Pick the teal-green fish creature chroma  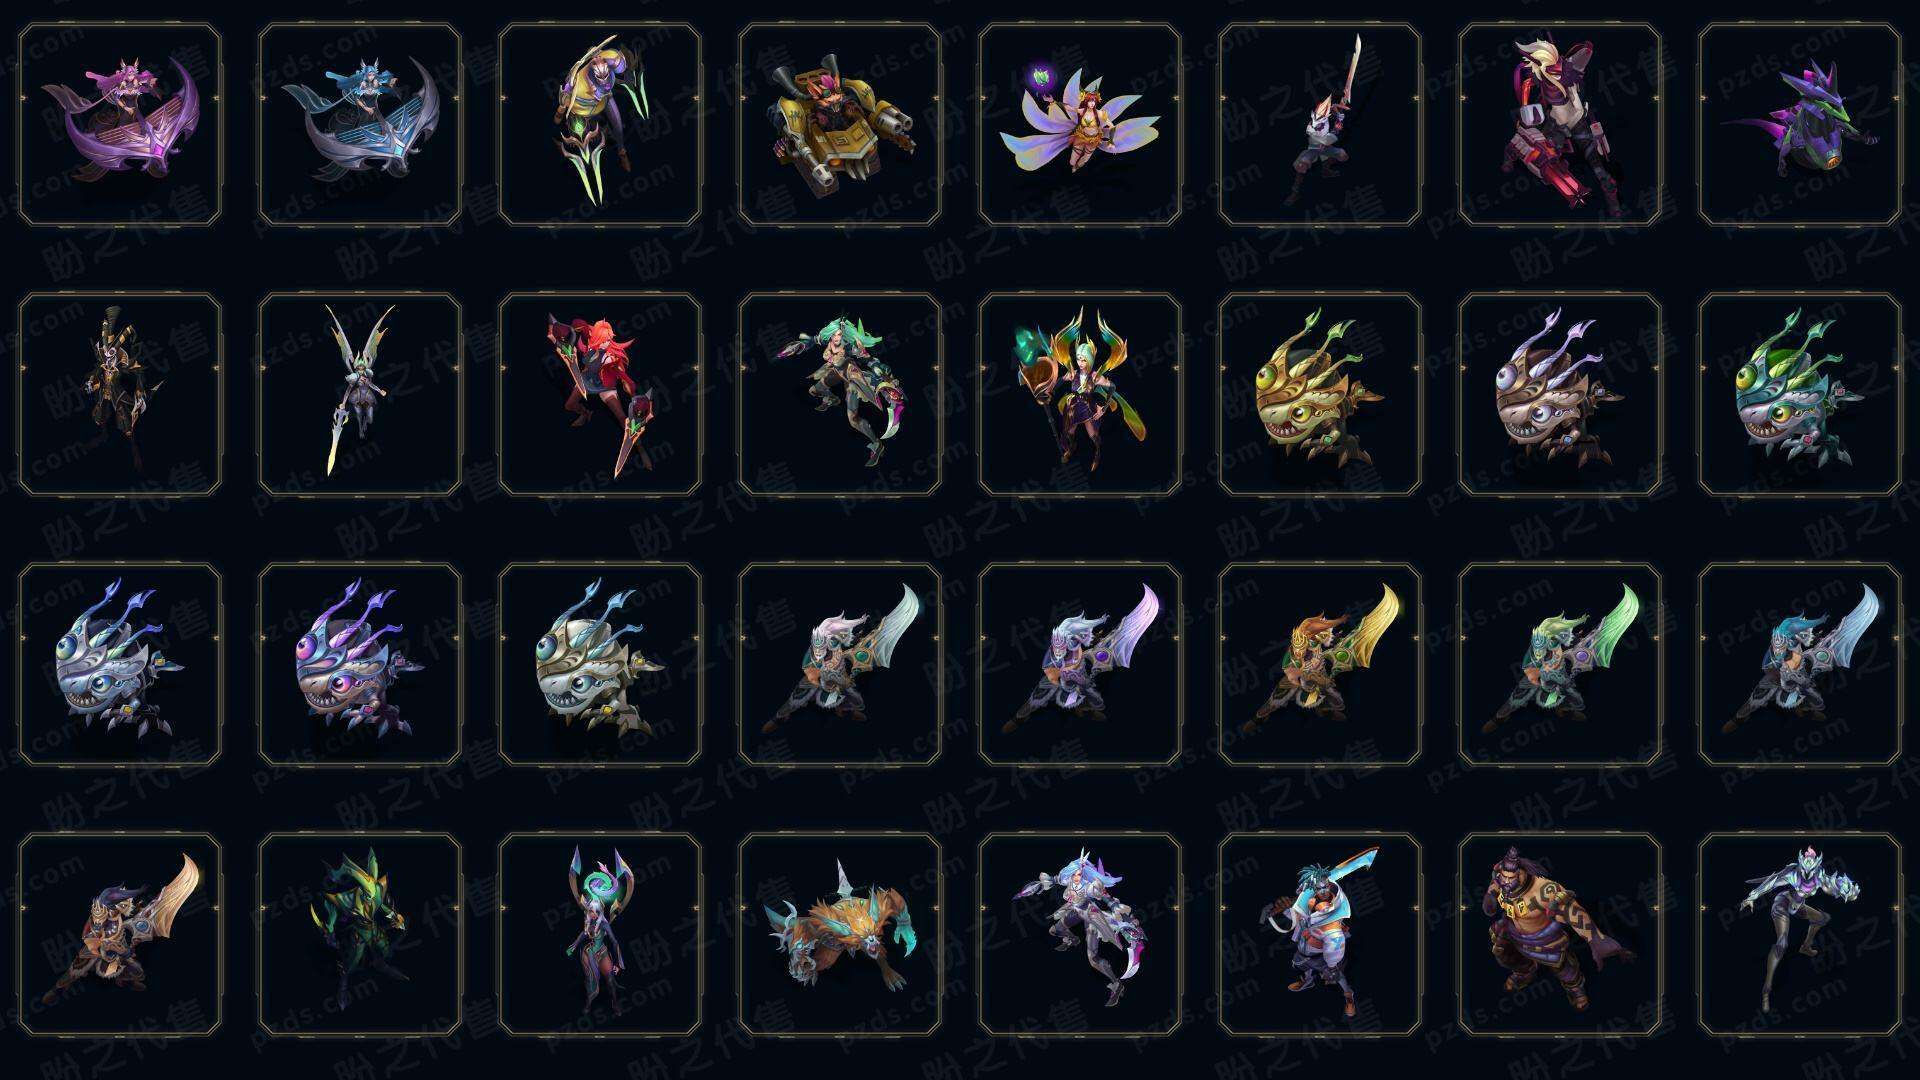[x=1800, y=394]
